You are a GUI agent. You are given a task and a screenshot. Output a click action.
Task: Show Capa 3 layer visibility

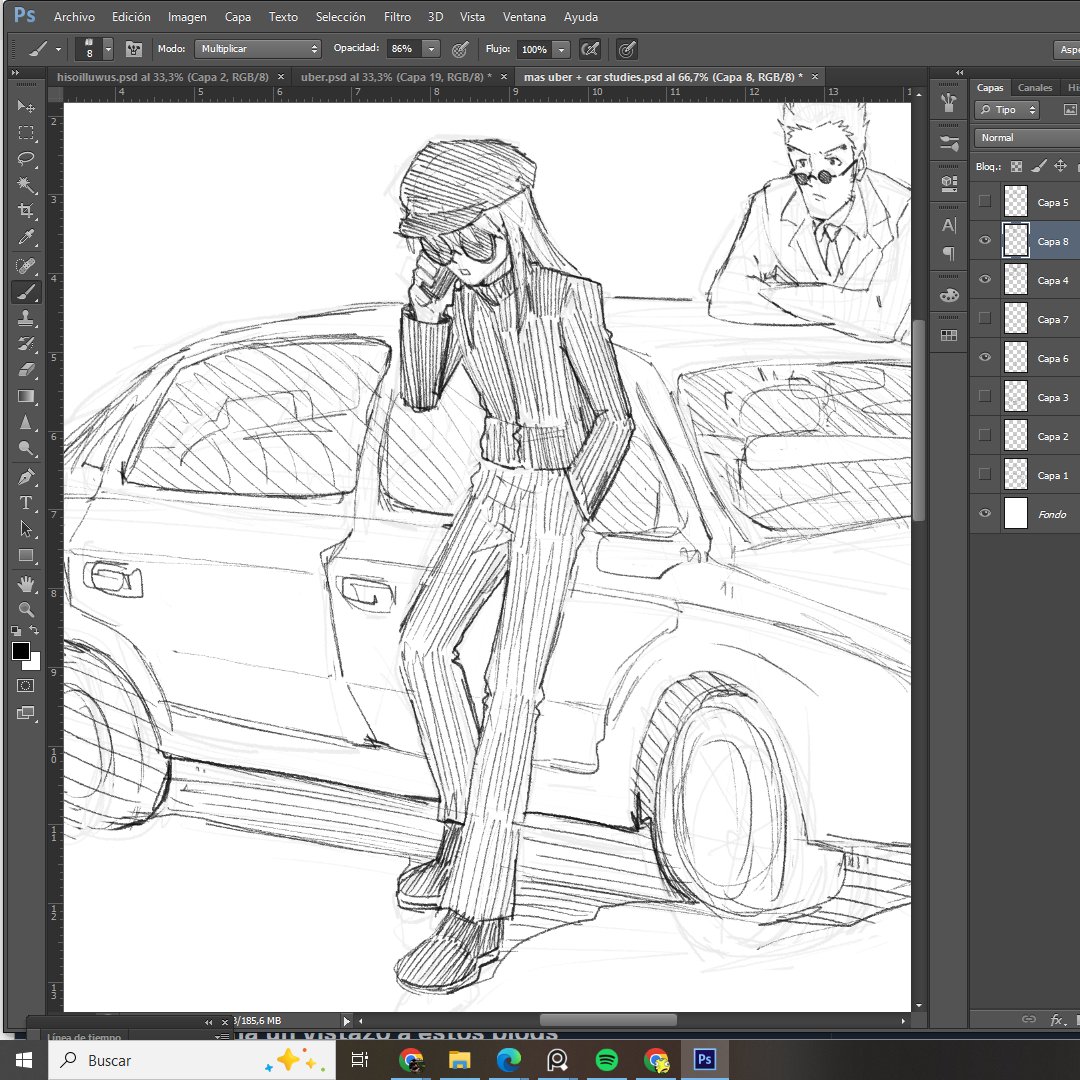985,396
